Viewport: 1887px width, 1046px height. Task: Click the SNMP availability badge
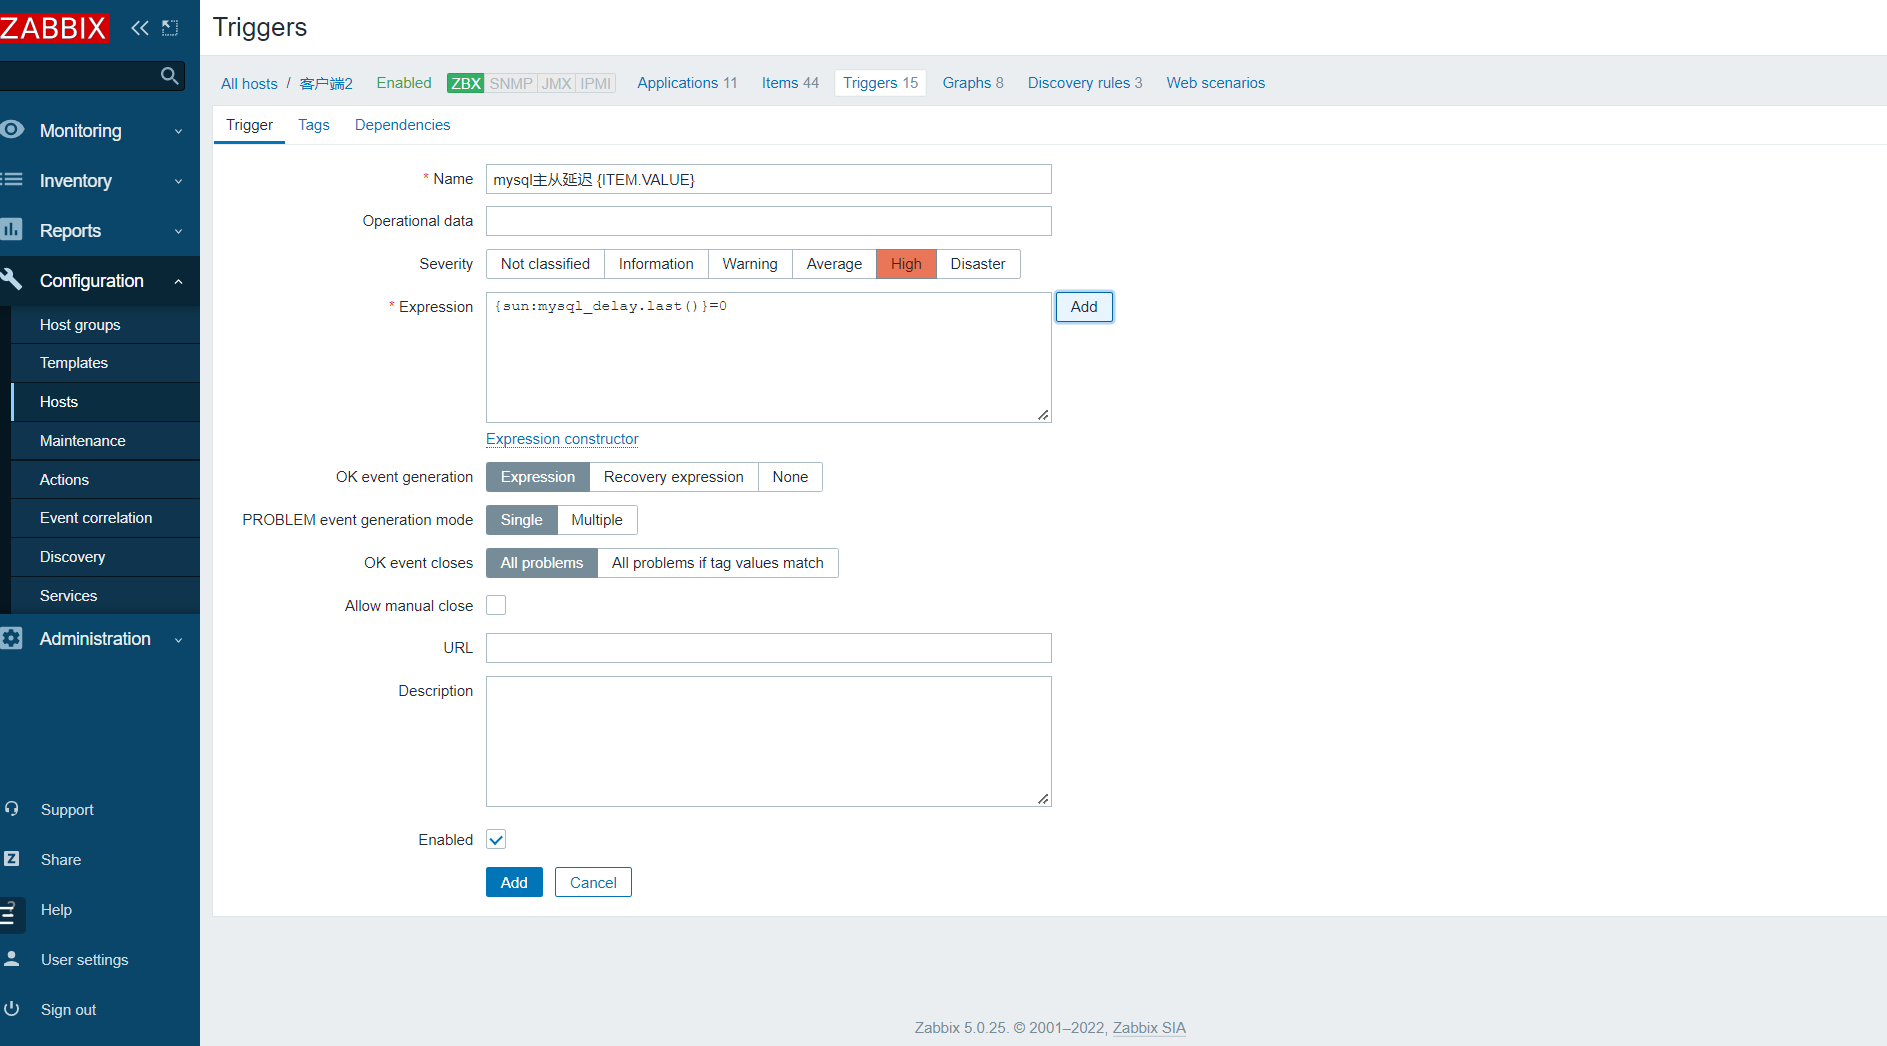click(511, 83)
